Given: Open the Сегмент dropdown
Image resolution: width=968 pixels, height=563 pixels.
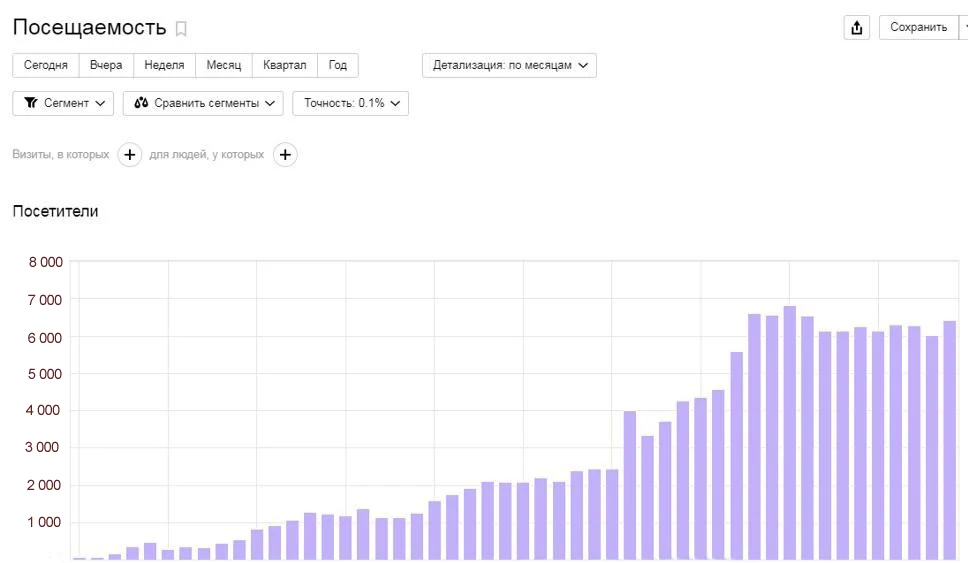Looking at the screenshot, I should click(x=63, y=103).
